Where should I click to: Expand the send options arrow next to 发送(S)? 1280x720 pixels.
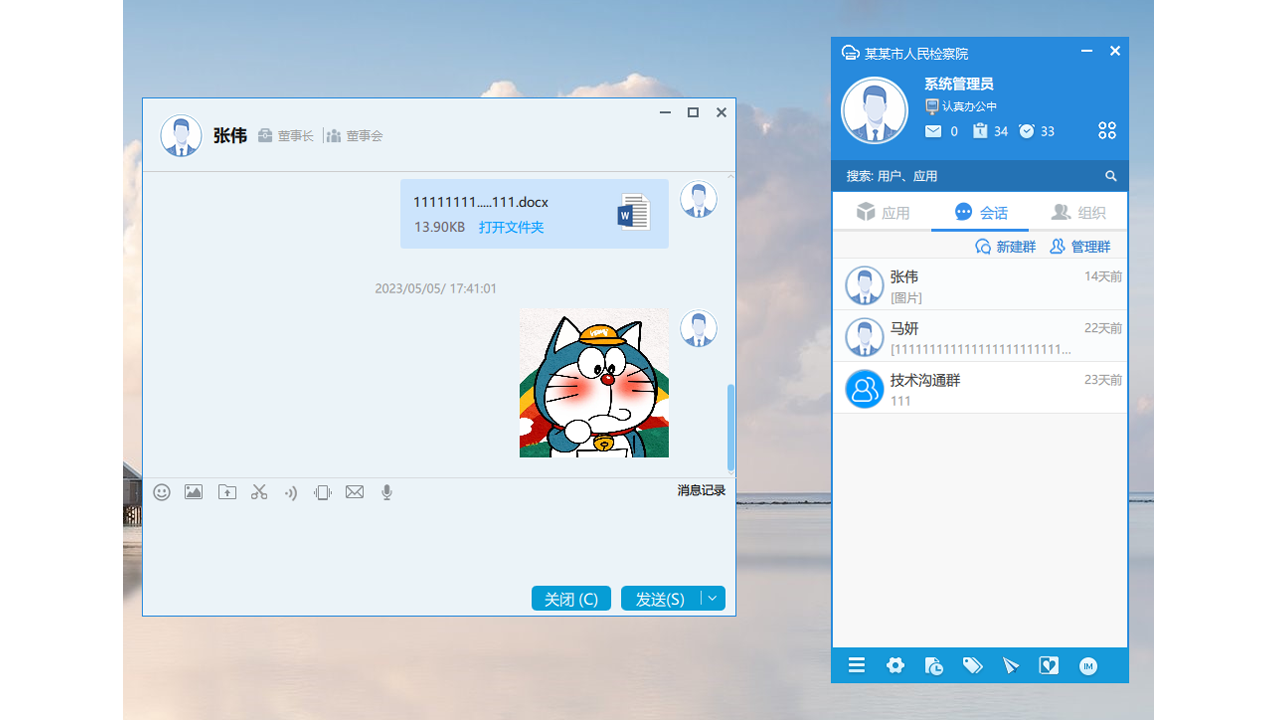point(713,598)
